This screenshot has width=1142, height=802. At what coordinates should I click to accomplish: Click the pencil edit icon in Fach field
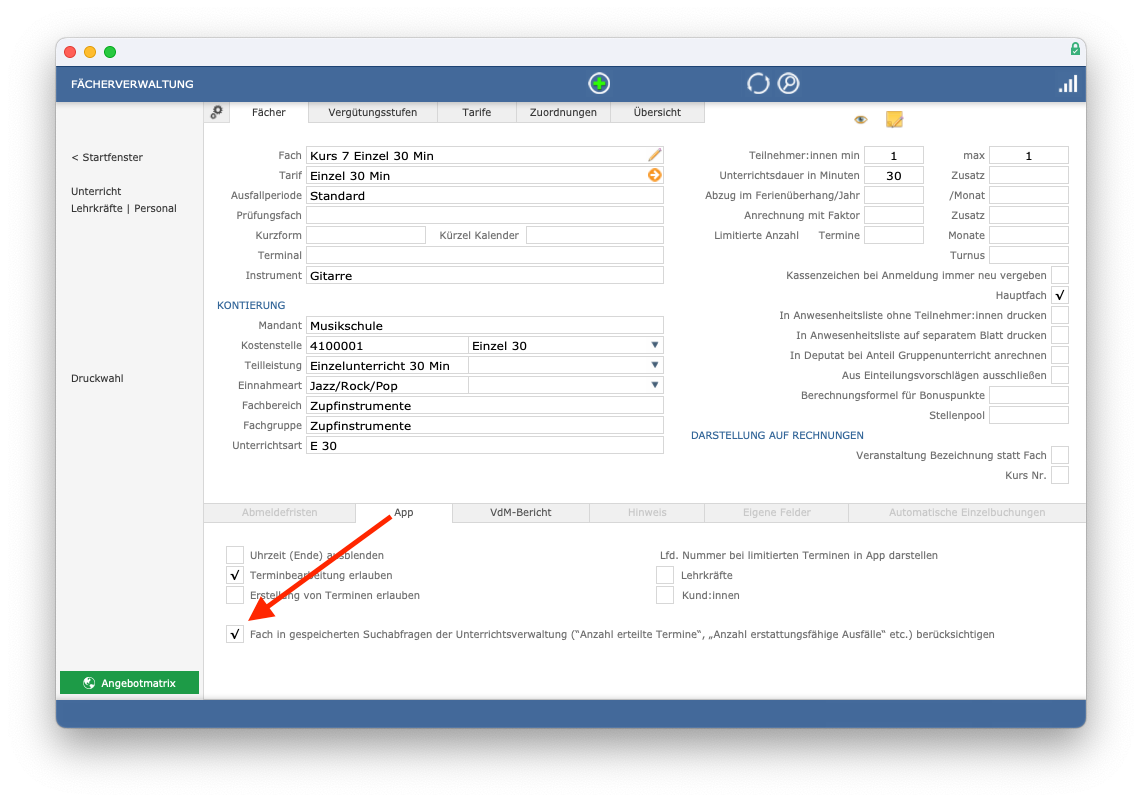tap(654, 155)
